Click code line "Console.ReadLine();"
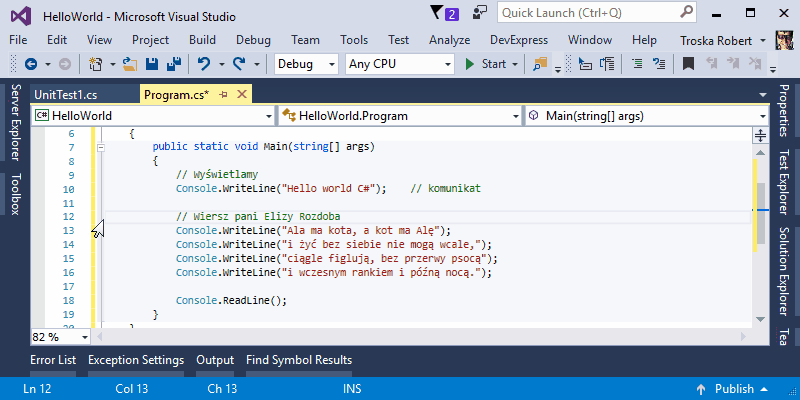The height and width of the screenshot is (400, 800). pos(232,301)
